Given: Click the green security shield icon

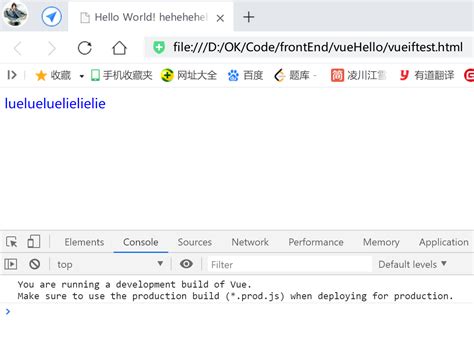Looking at the screenshot, I should click(x=159, y=48).
